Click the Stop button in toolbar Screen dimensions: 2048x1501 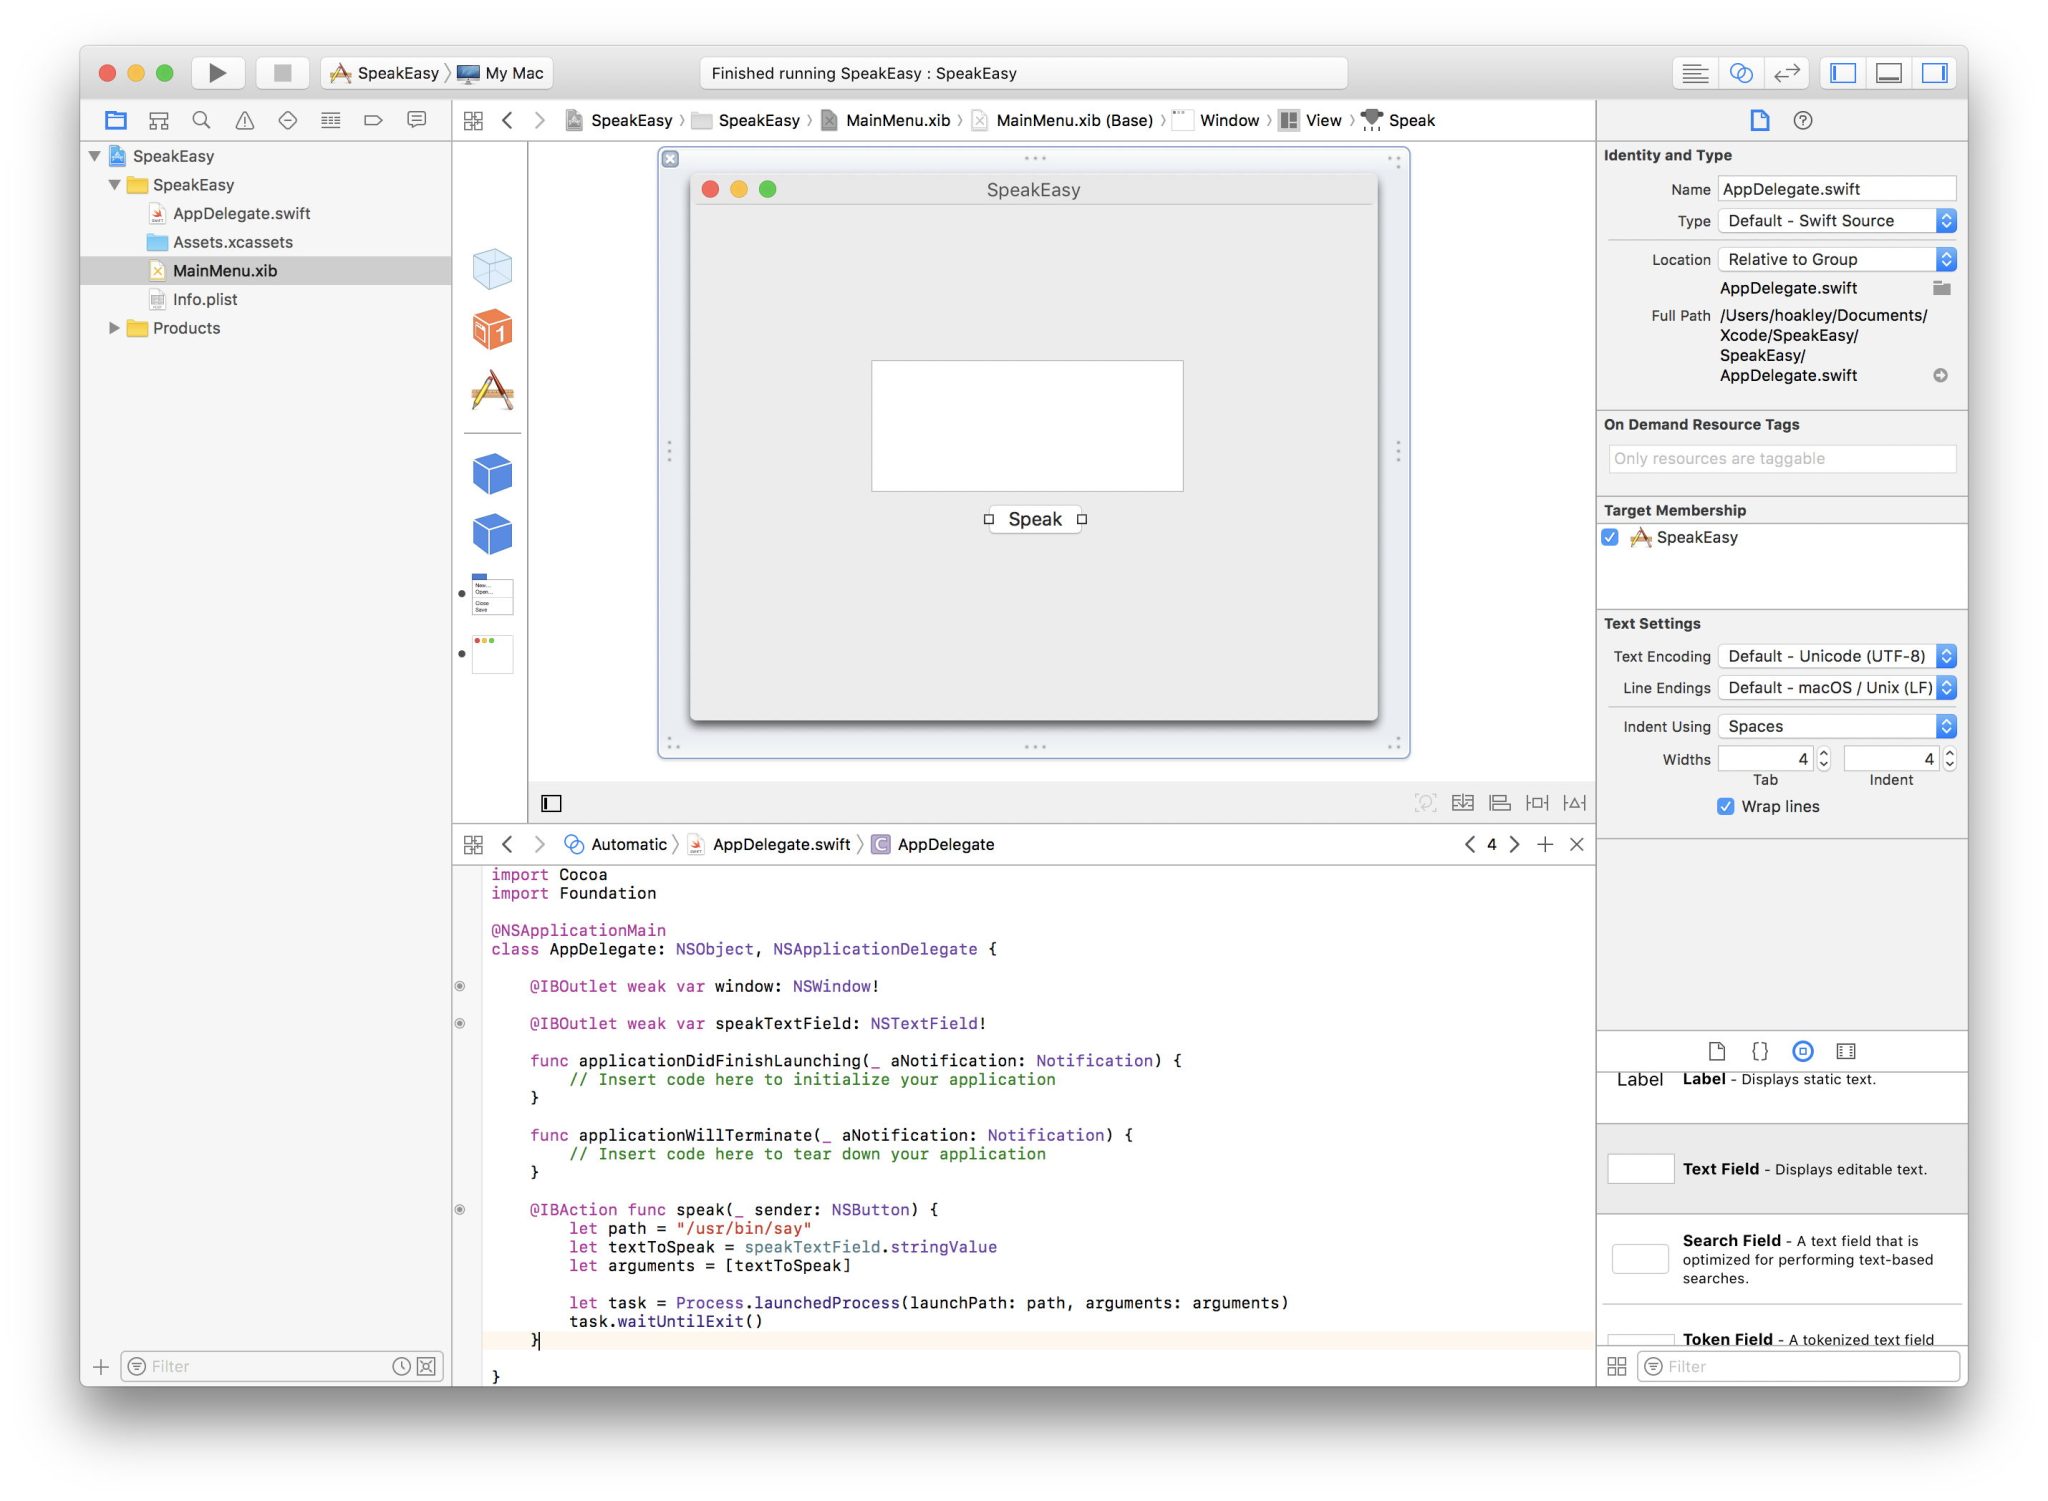(x=282, y=73)
